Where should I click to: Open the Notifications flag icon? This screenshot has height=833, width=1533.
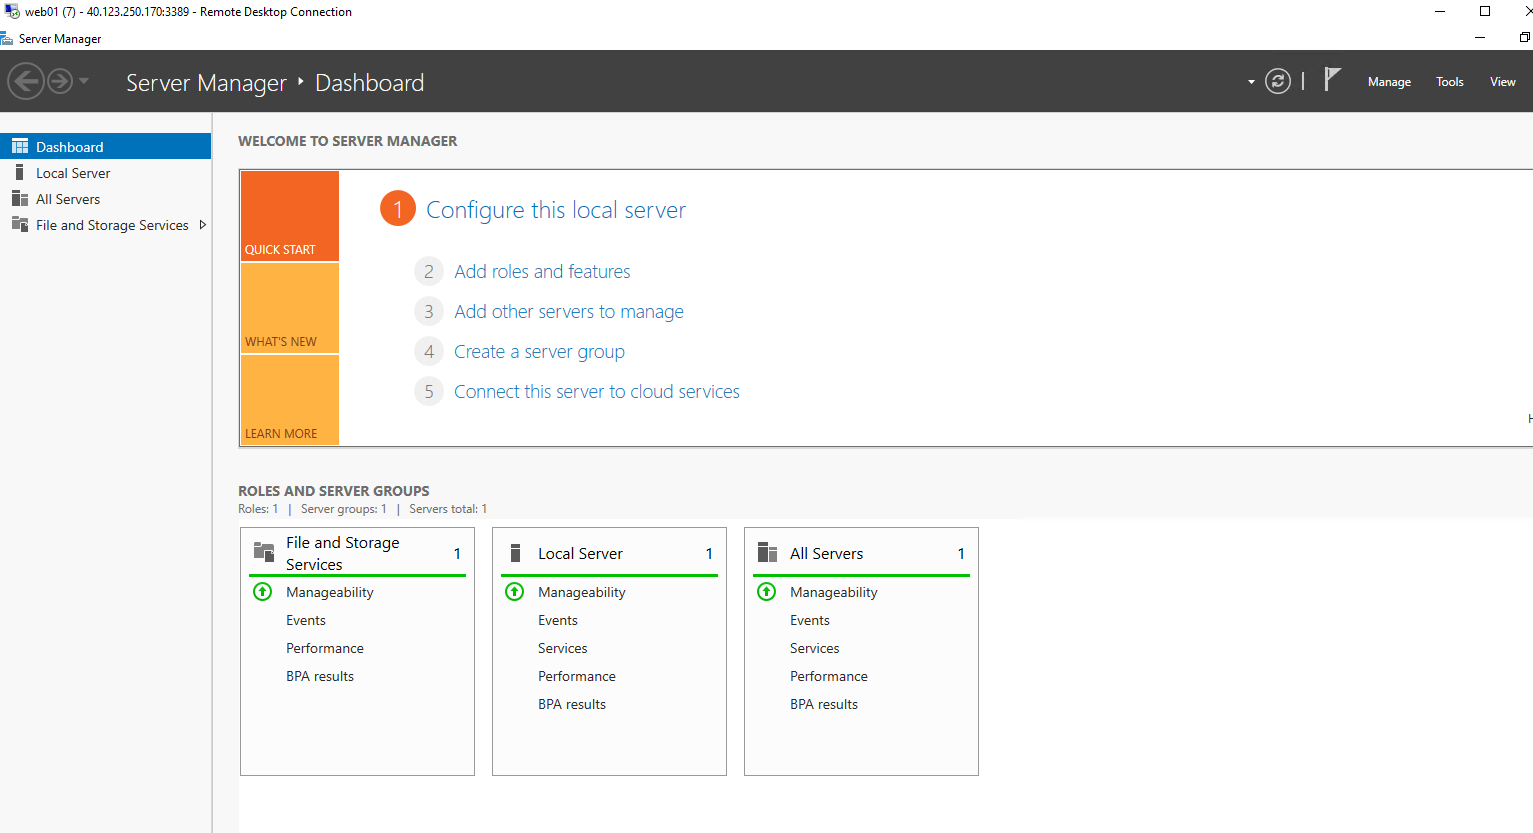(x=1332, y=79)
